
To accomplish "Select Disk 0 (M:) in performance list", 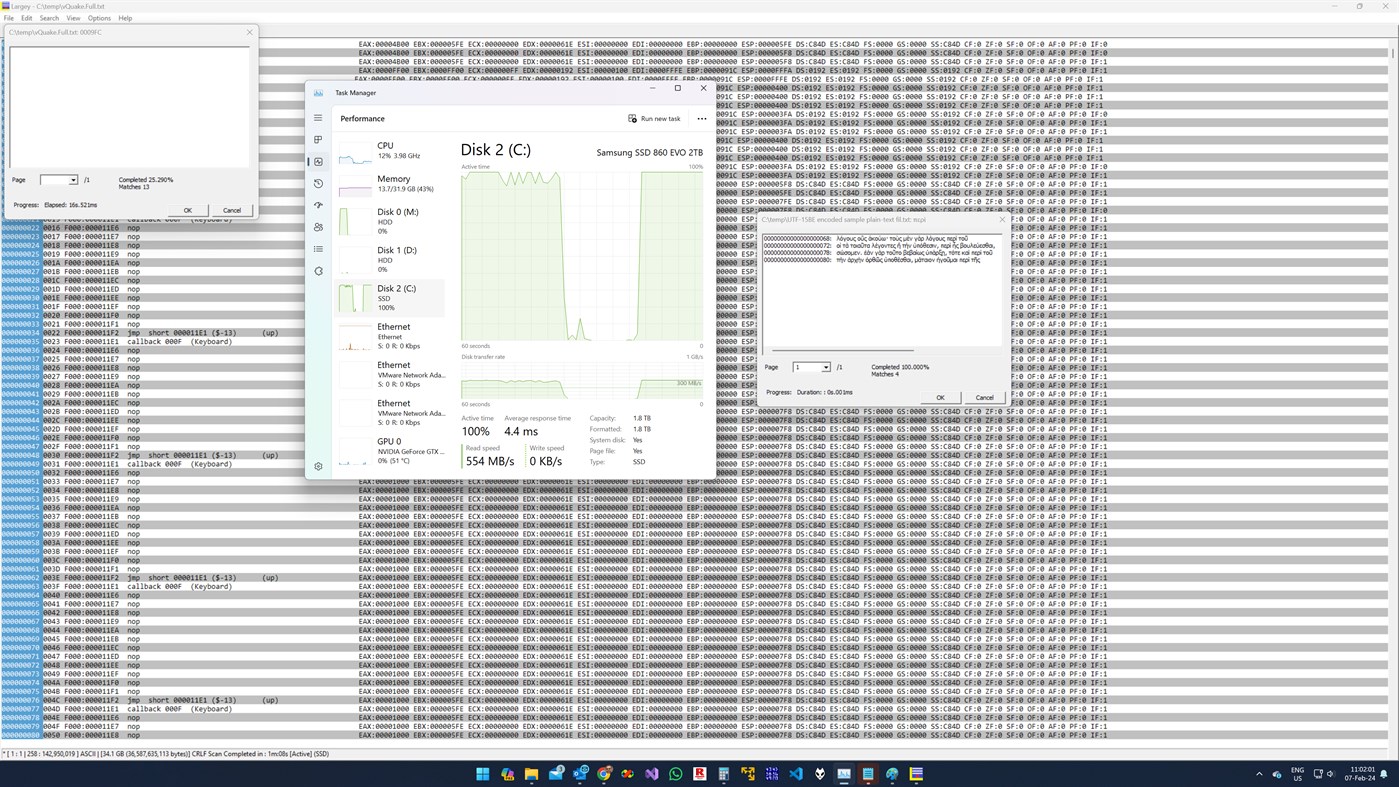I will 390,221.
